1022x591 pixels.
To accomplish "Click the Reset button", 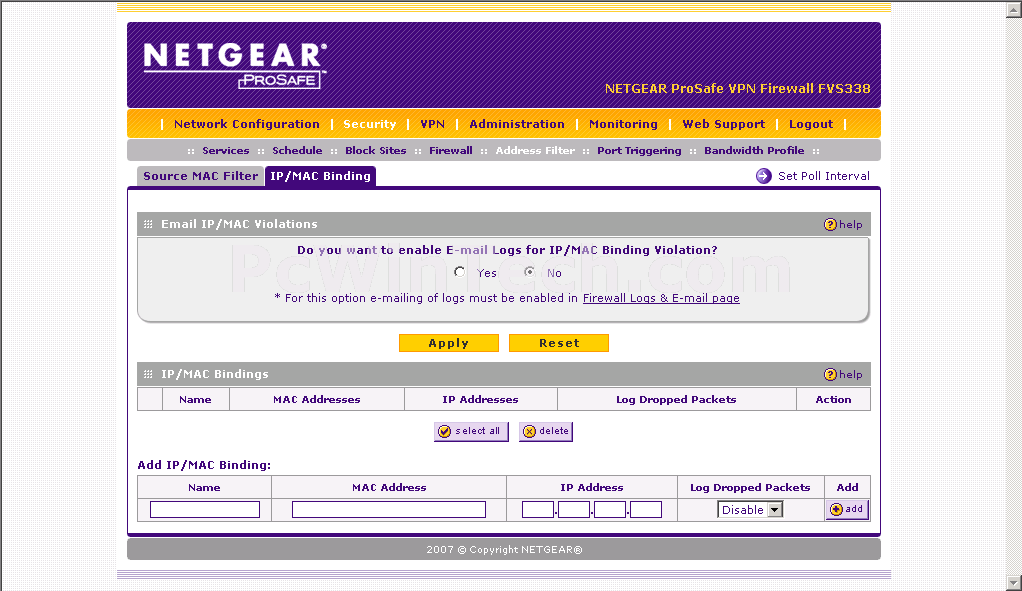I will pos(559,343).
